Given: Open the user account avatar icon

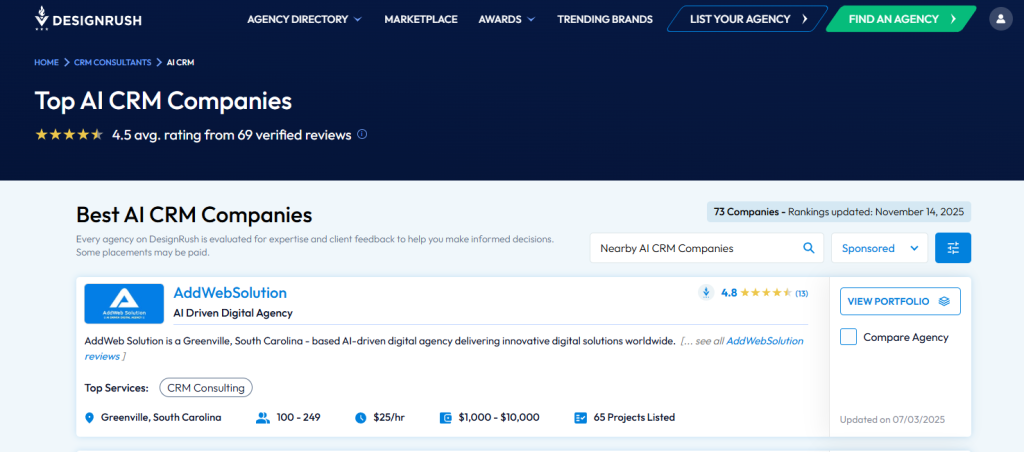Looking at the screenshot, I should tap(1000, 19).
